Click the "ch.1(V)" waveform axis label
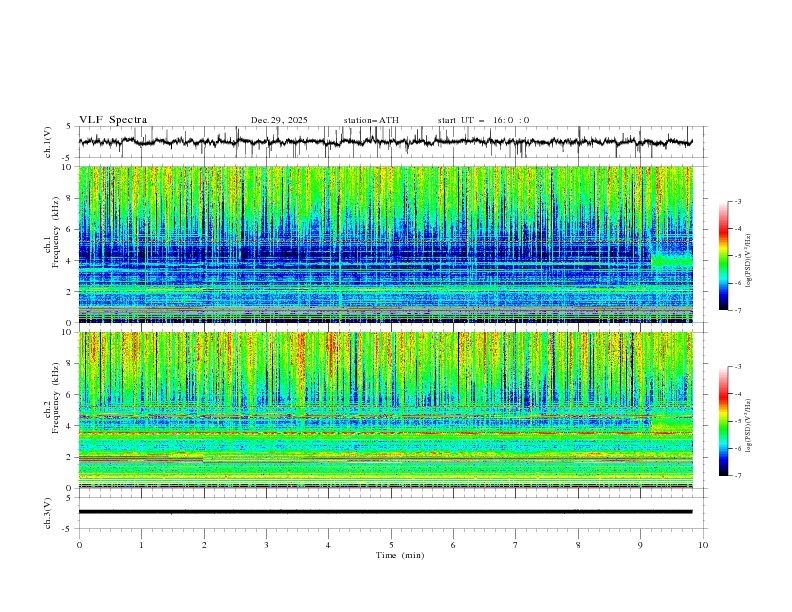The width and height of the screenshot is (792, 612). coord(48,142)
